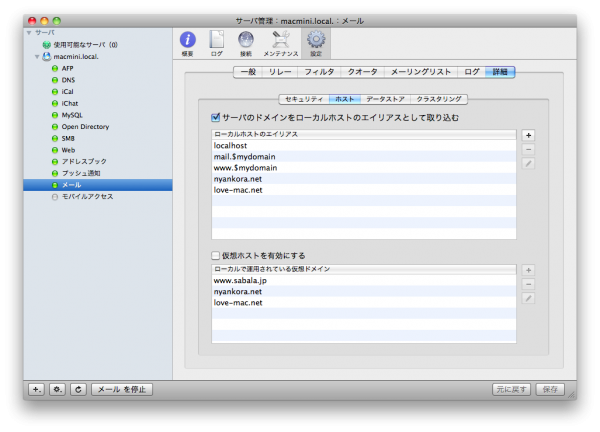Viewport: 600px width, 432px height.
Task: Switch to the クオータ tab
Action: (x=362, y=72)
